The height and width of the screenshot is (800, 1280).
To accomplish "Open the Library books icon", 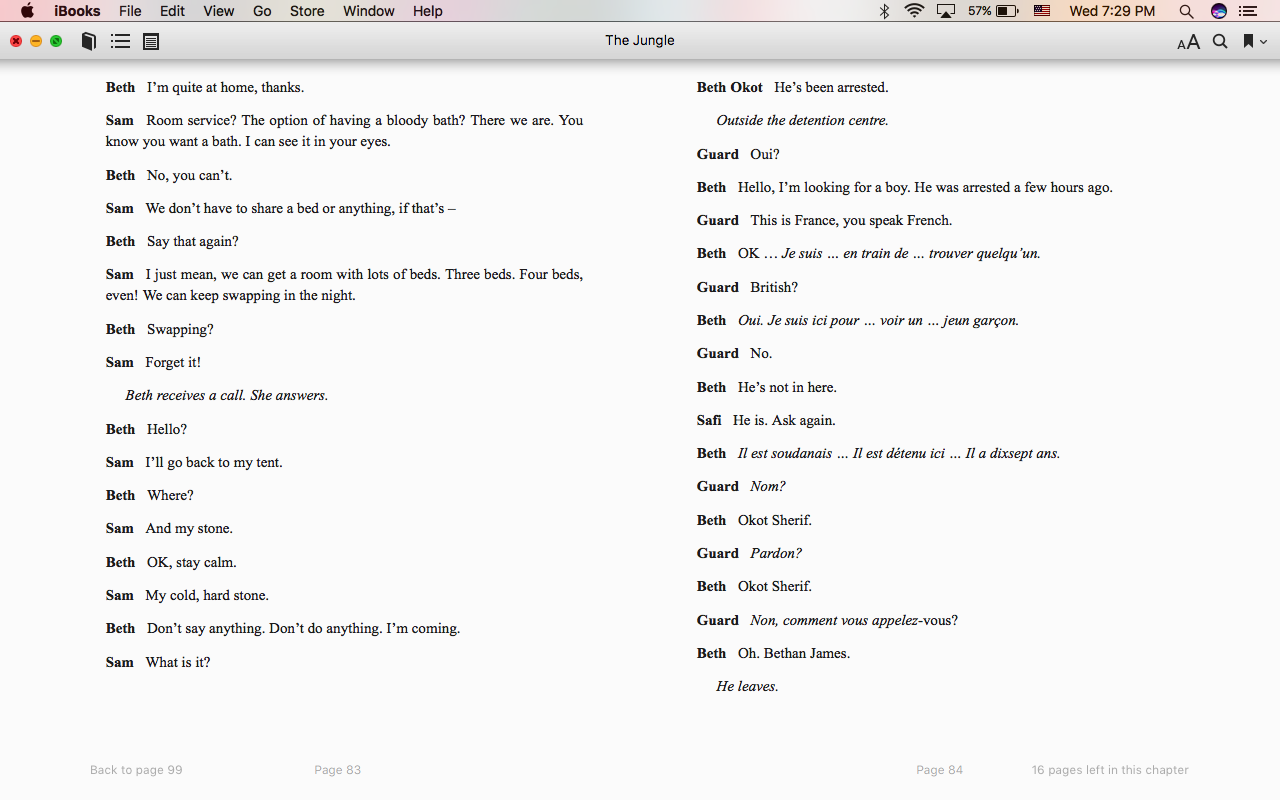I will (x=89, y=41).
